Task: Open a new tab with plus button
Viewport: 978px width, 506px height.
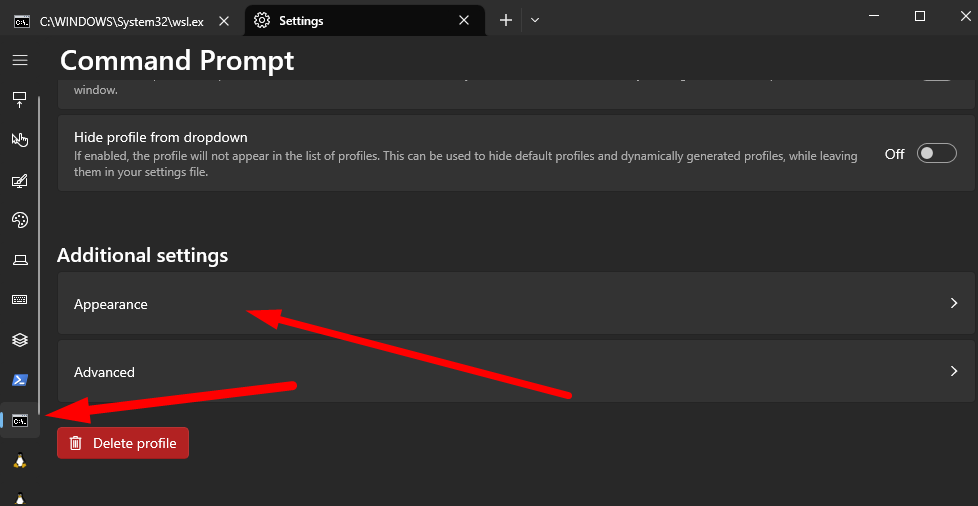Action: tap(506, 20)
